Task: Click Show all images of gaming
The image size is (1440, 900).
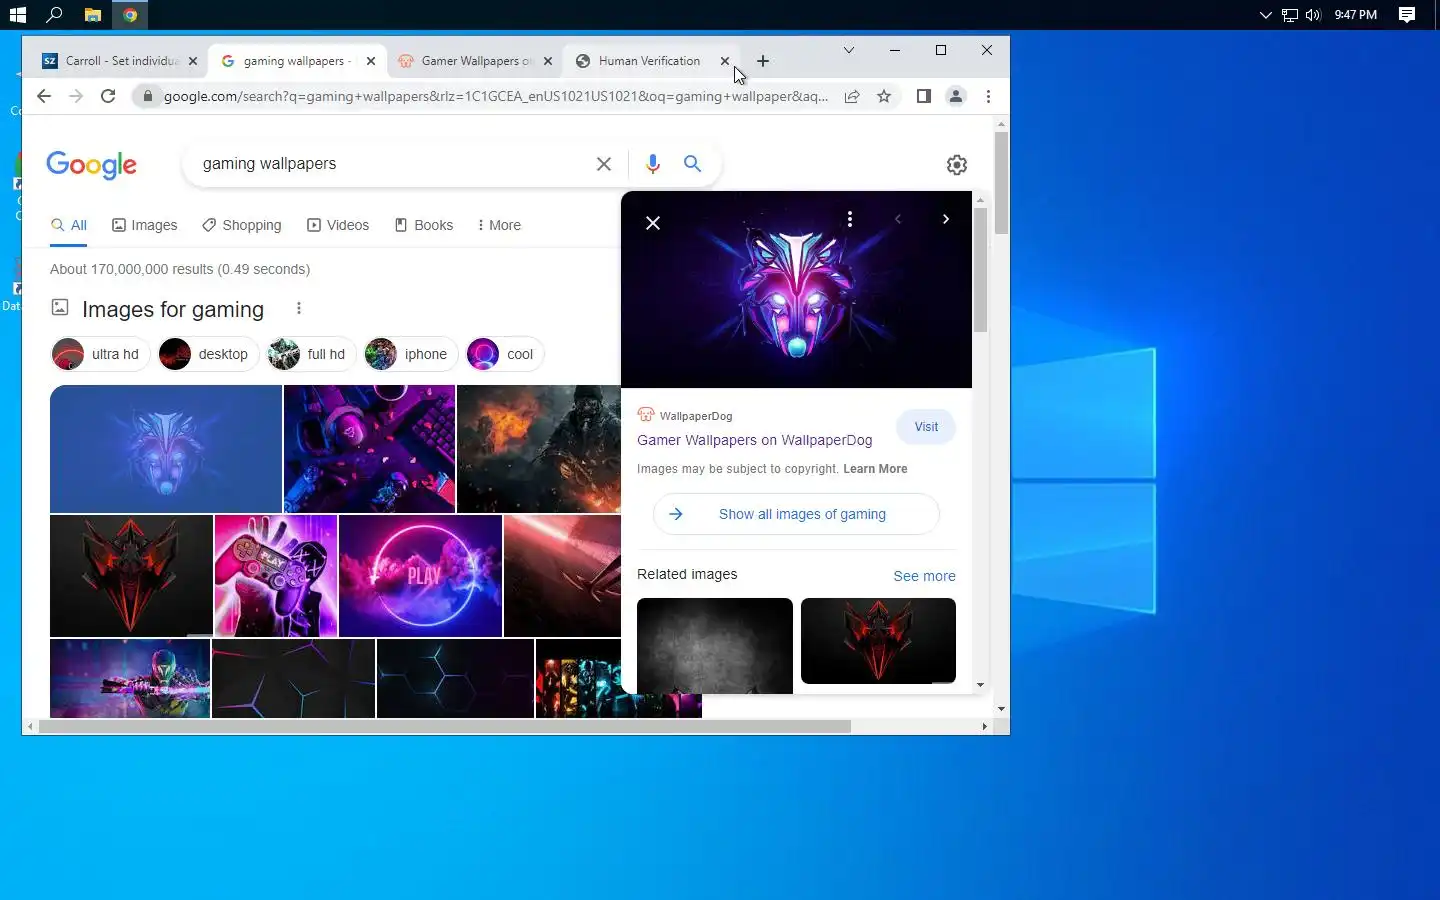Action: tap(796, 514)
